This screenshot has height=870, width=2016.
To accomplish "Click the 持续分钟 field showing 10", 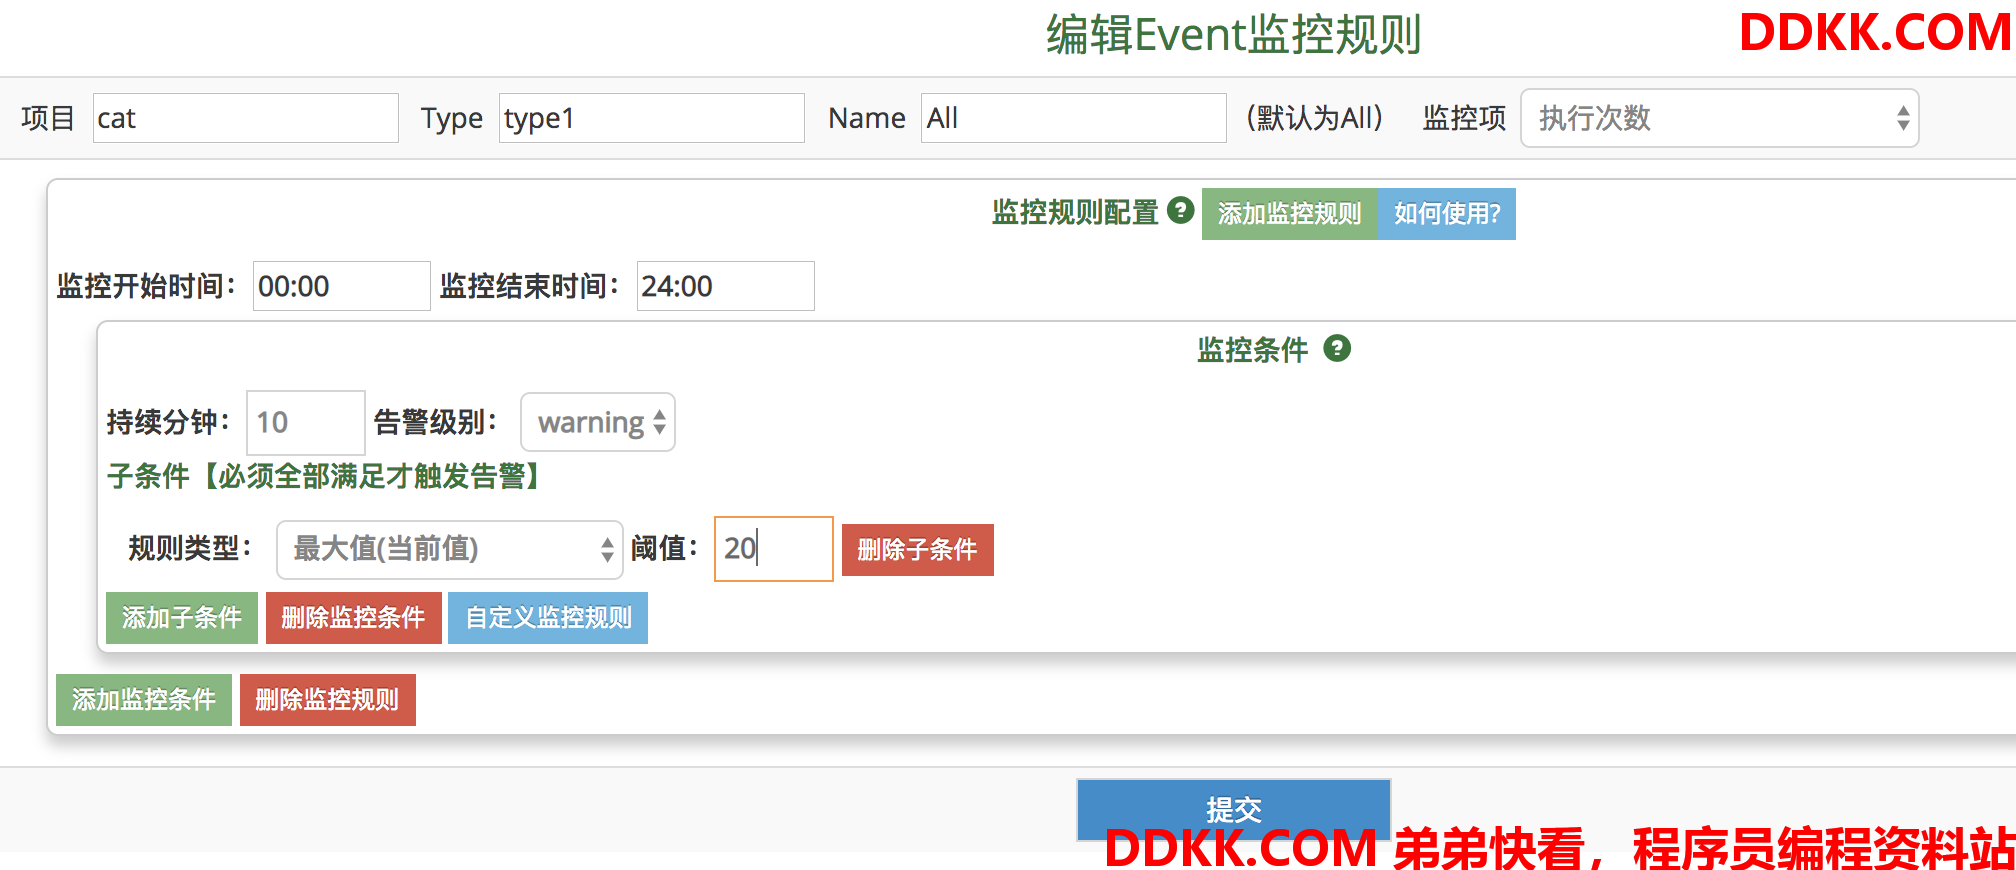I will pos(306,422).
